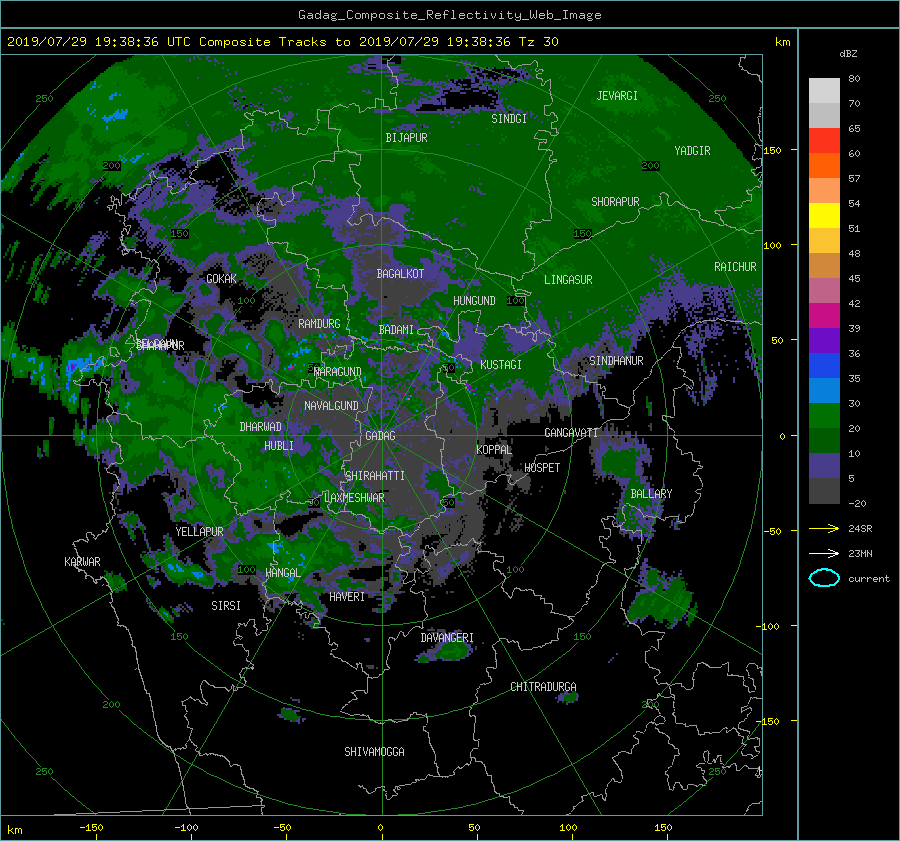
Task: Click the gray -20 dBZ legend swatch
Action: pyautogui.click(x=824, y=491)
